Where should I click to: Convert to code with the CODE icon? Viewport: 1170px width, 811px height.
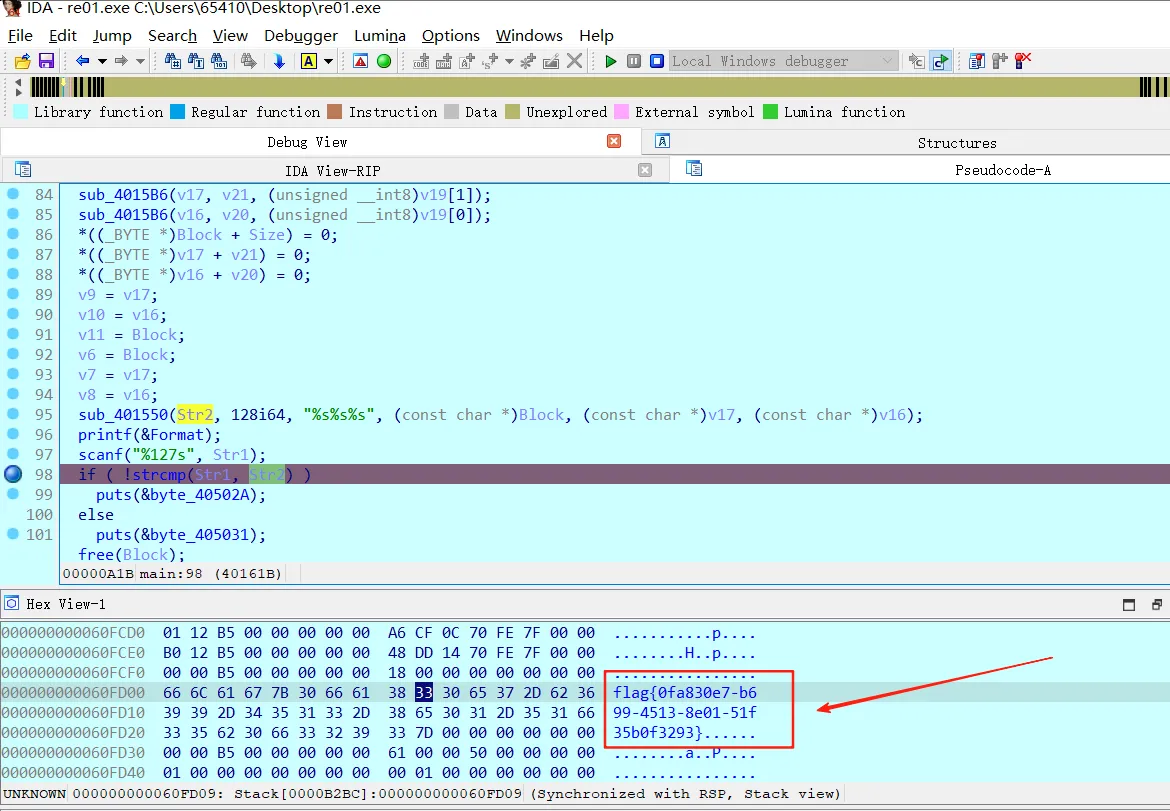(421, 61)
